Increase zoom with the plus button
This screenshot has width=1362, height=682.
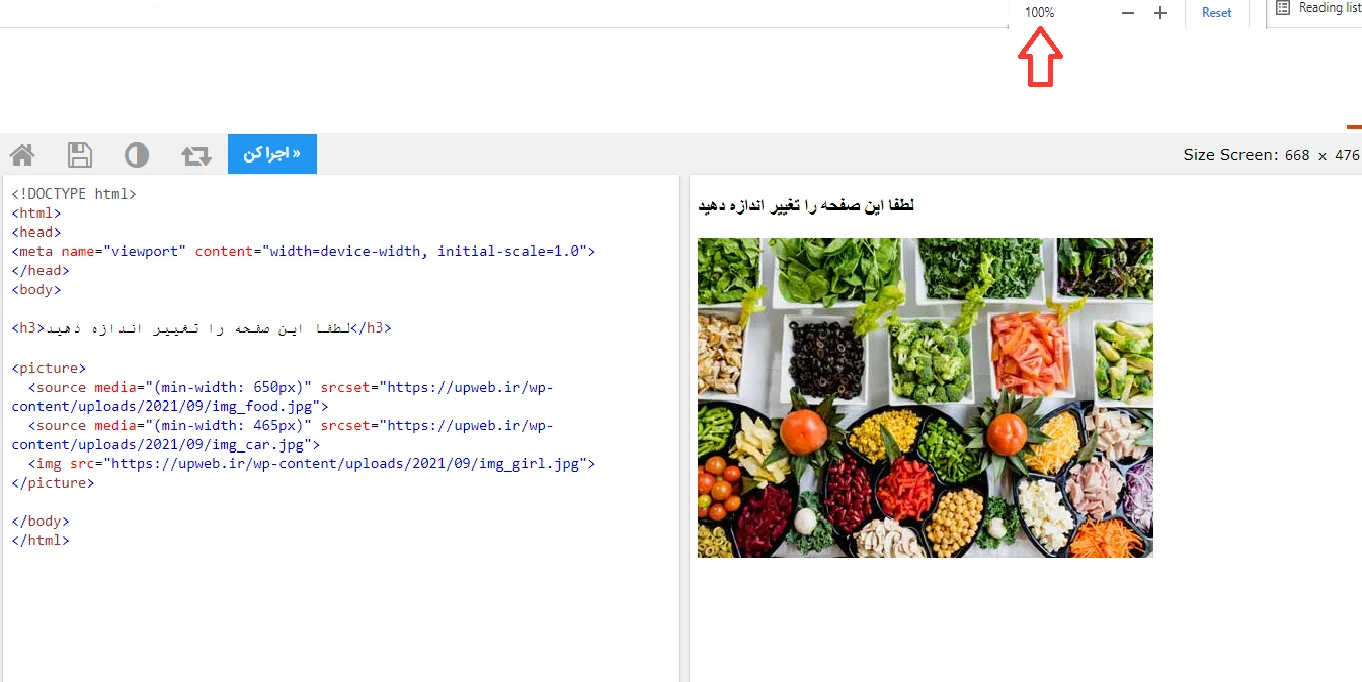point(1160,13)
